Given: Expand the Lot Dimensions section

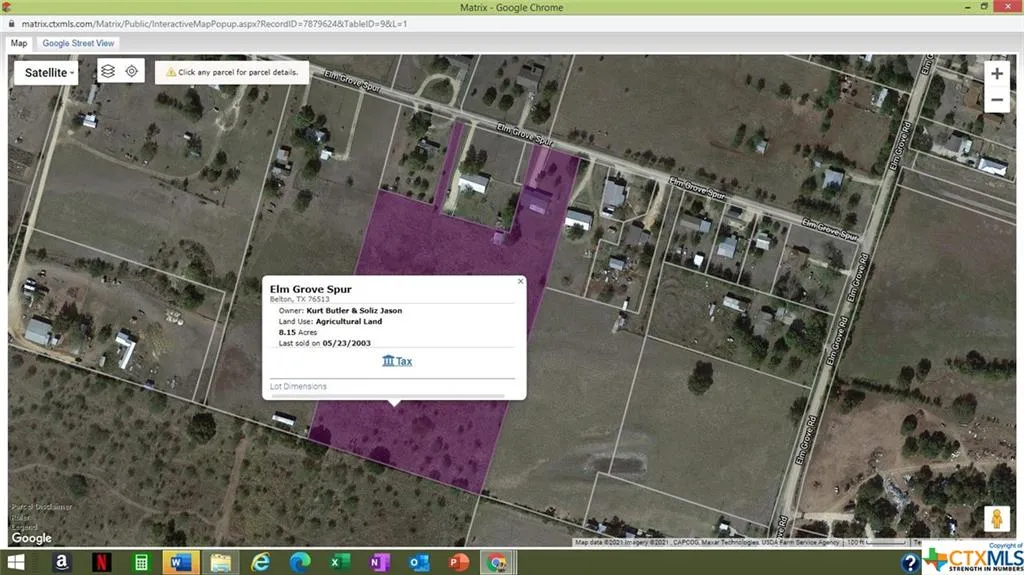Looking at the screenshot, I should (298, 386).
